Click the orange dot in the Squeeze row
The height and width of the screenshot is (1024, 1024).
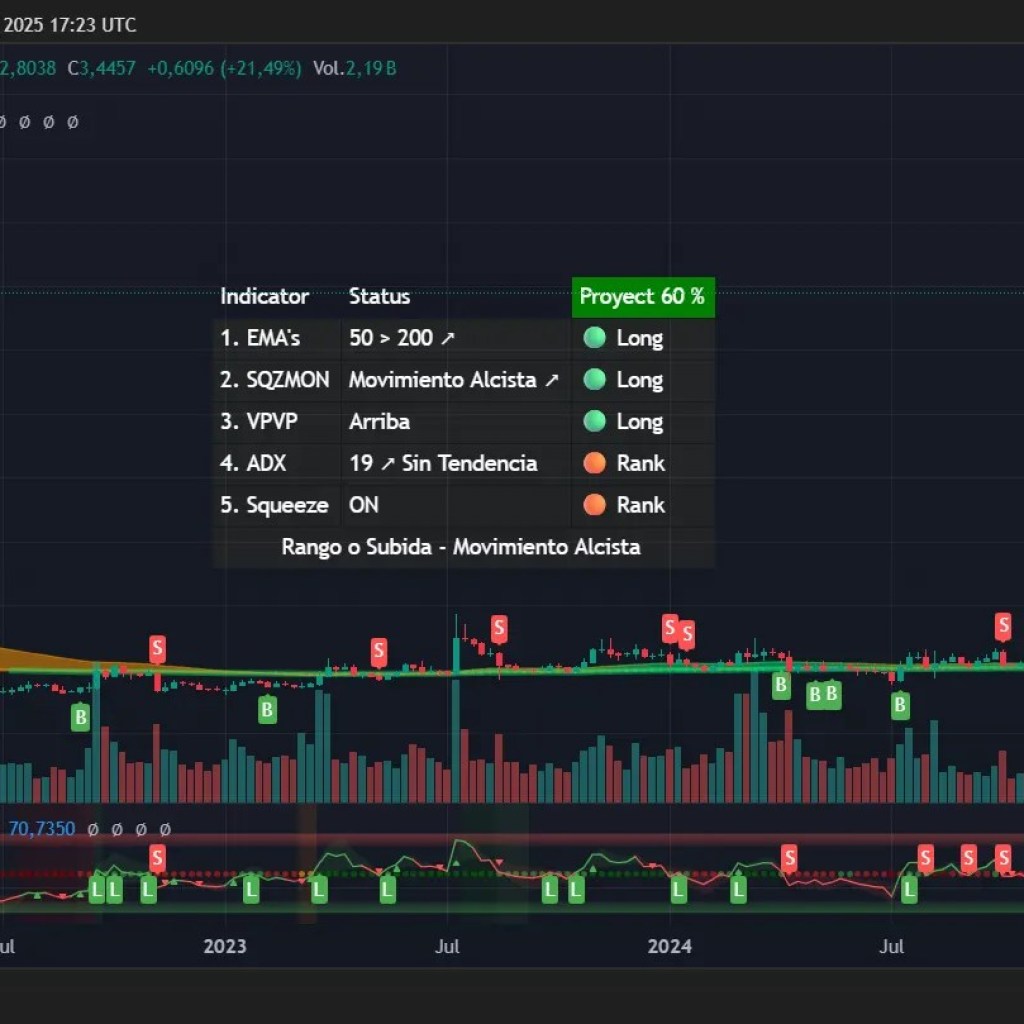(597, 505)
